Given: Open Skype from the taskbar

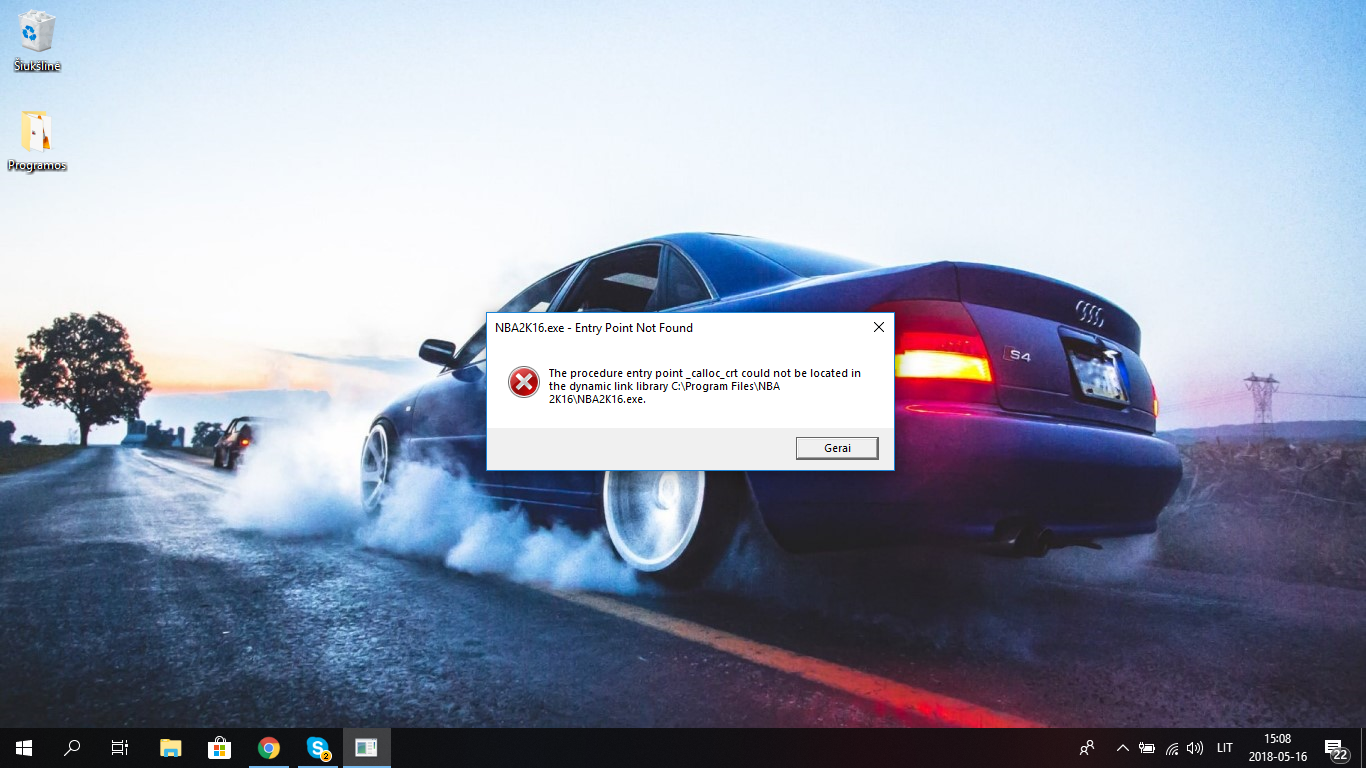Looking at the screenshot, I should (317, 748).
